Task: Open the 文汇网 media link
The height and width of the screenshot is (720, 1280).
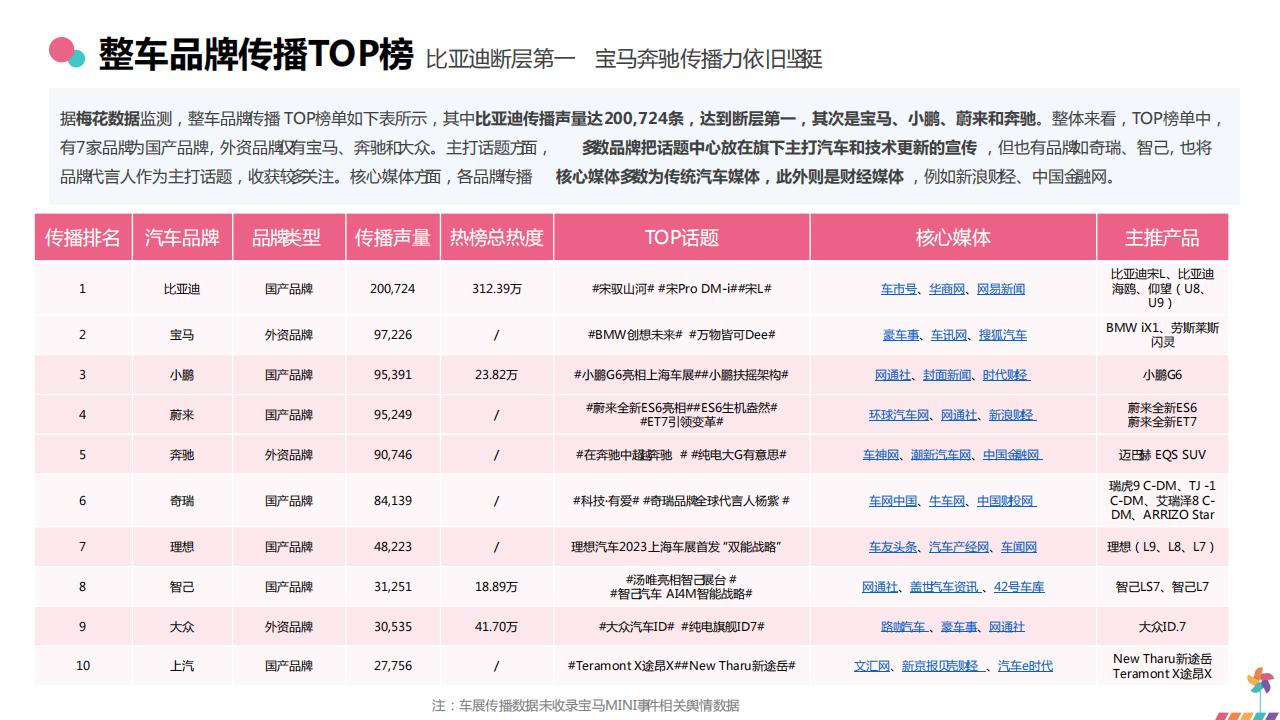Action: click(872, 666)
